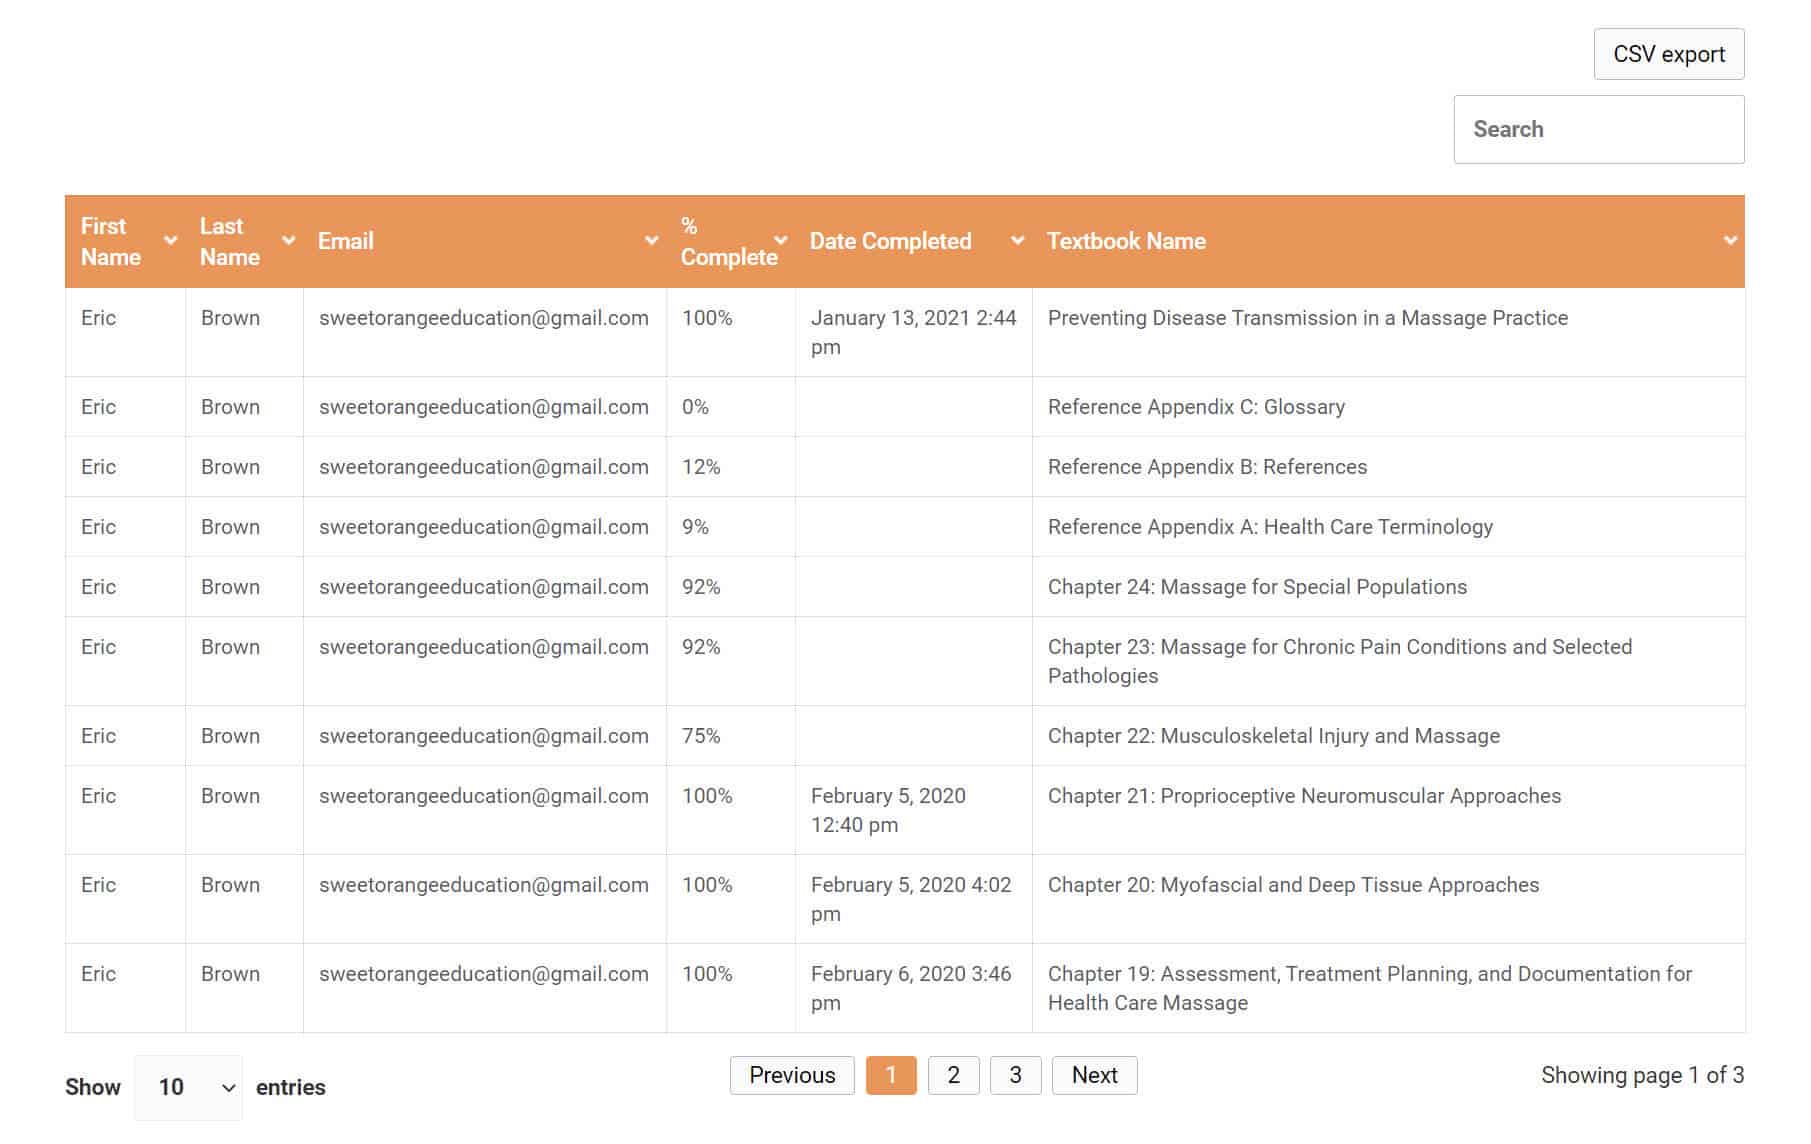Select the Reference Appendix C: Glossary row

point(1196,407)
